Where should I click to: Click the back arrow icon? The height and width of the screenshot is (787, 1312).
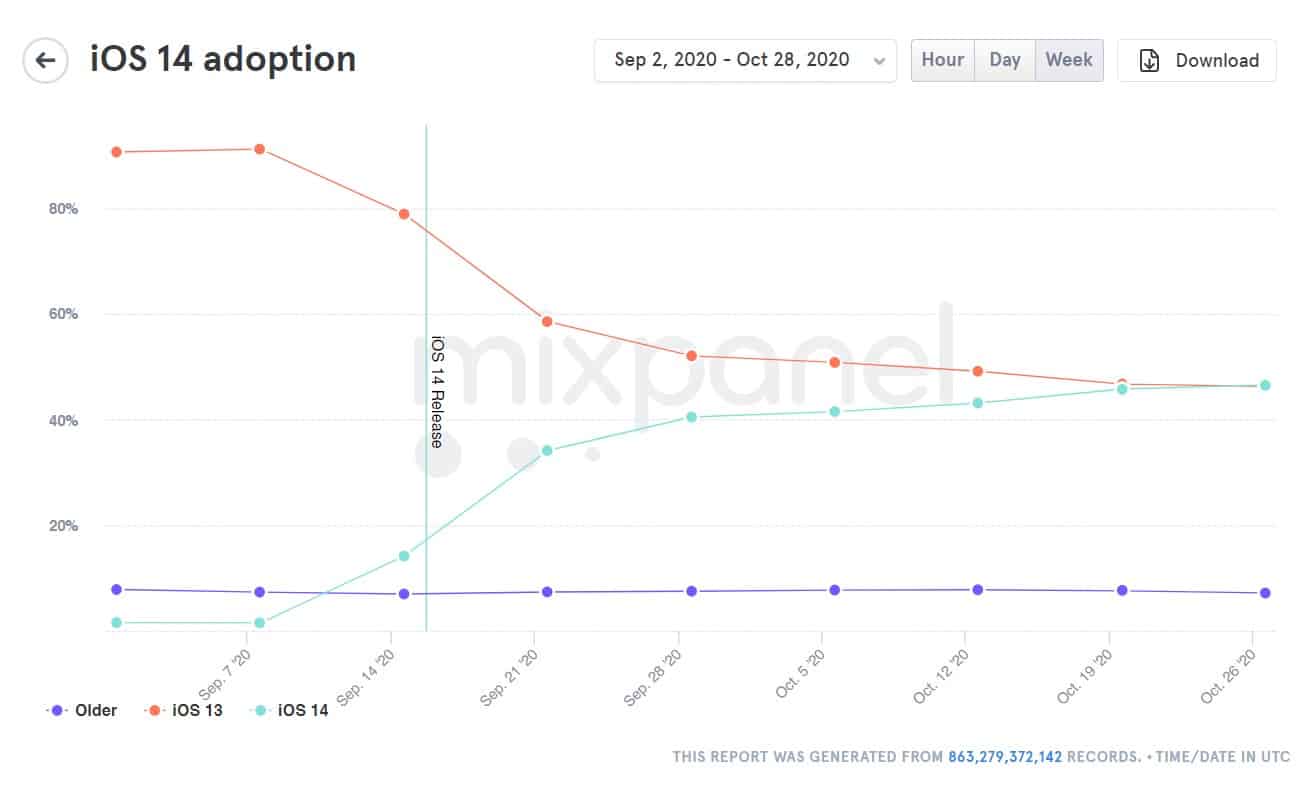[46, 60]
